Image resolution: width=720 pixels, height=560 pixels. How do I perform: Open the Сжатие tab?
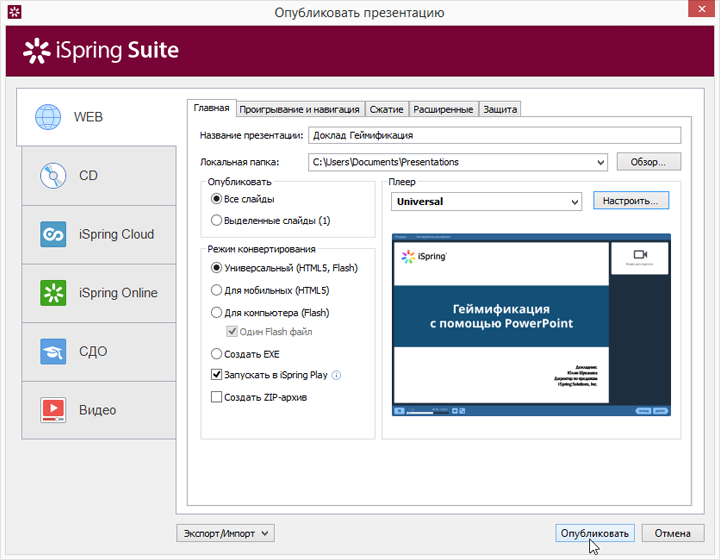coord(386,109)
